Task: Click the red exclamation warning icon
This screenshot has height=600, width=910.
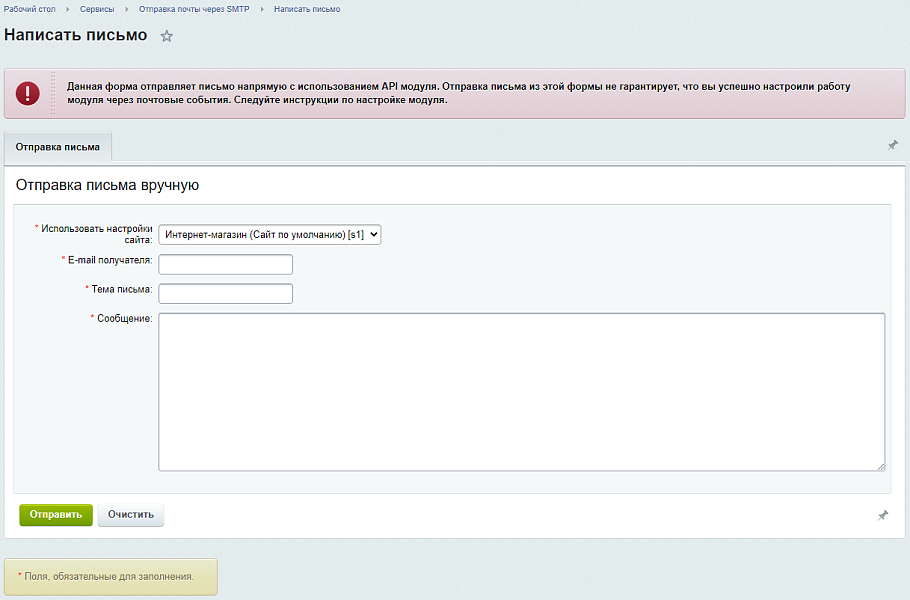Action: pyautogui.click(x=28, y=93)
